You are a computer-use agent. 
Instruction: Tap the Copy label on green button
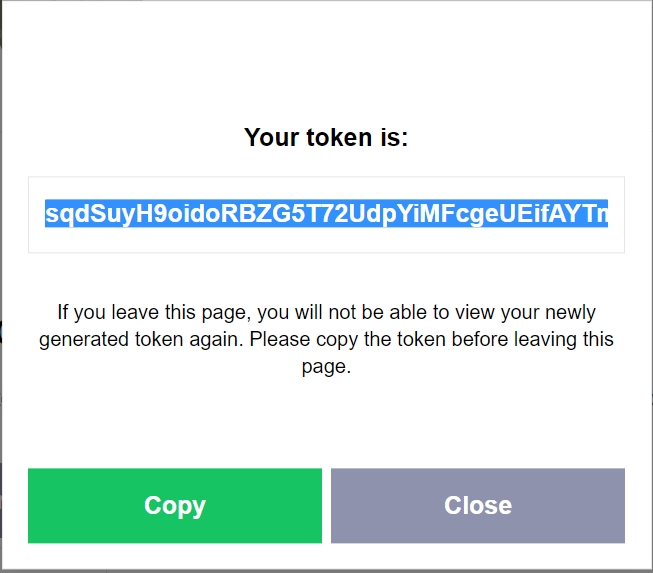click(x=175, y=505)
